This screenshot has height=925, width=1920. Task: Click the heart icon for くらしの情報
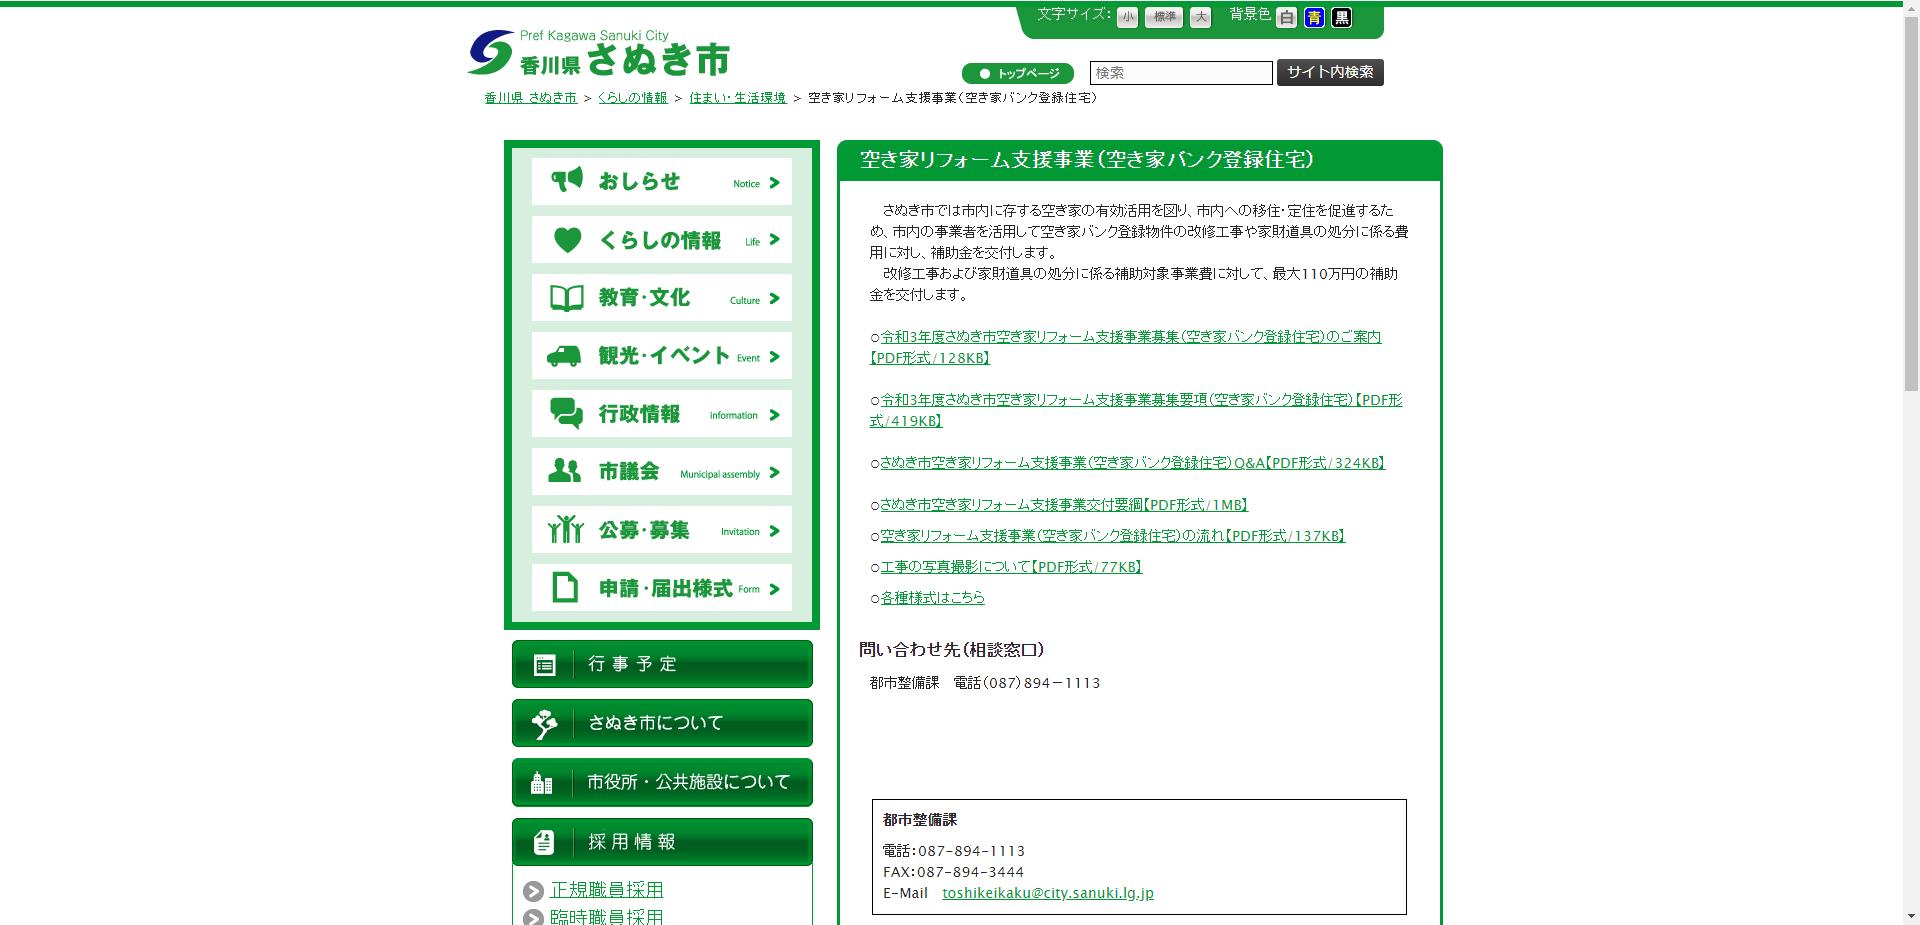(x=566, y=238)
